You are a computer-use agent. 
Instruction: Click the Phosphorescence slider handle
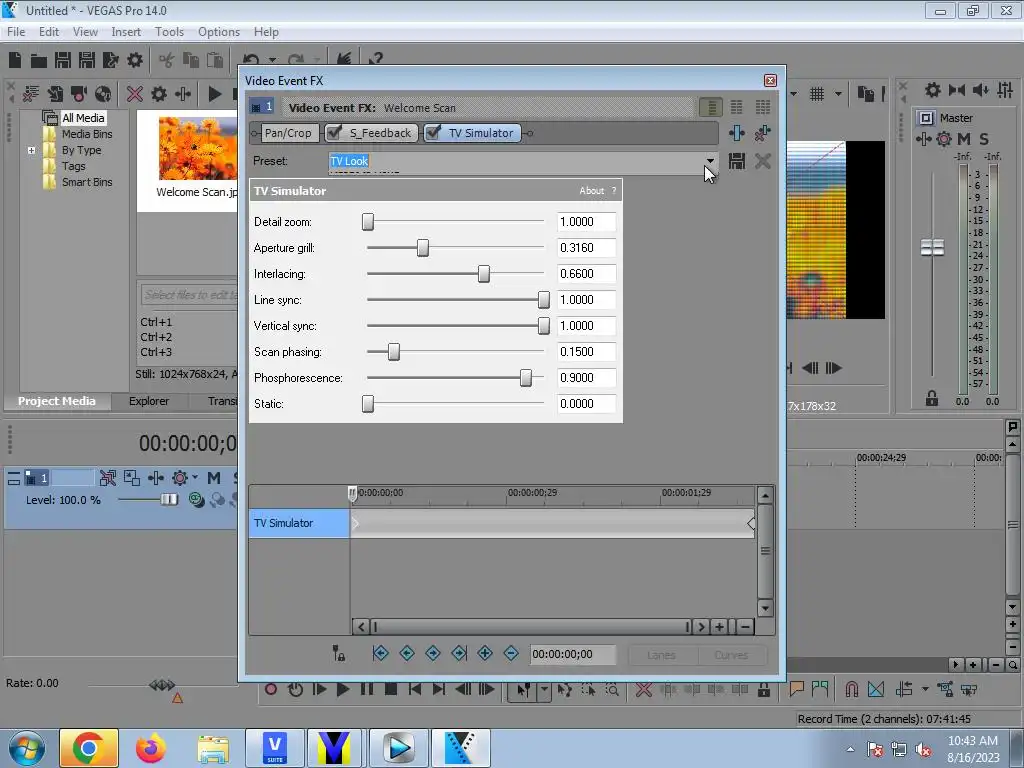click(526, 377)
